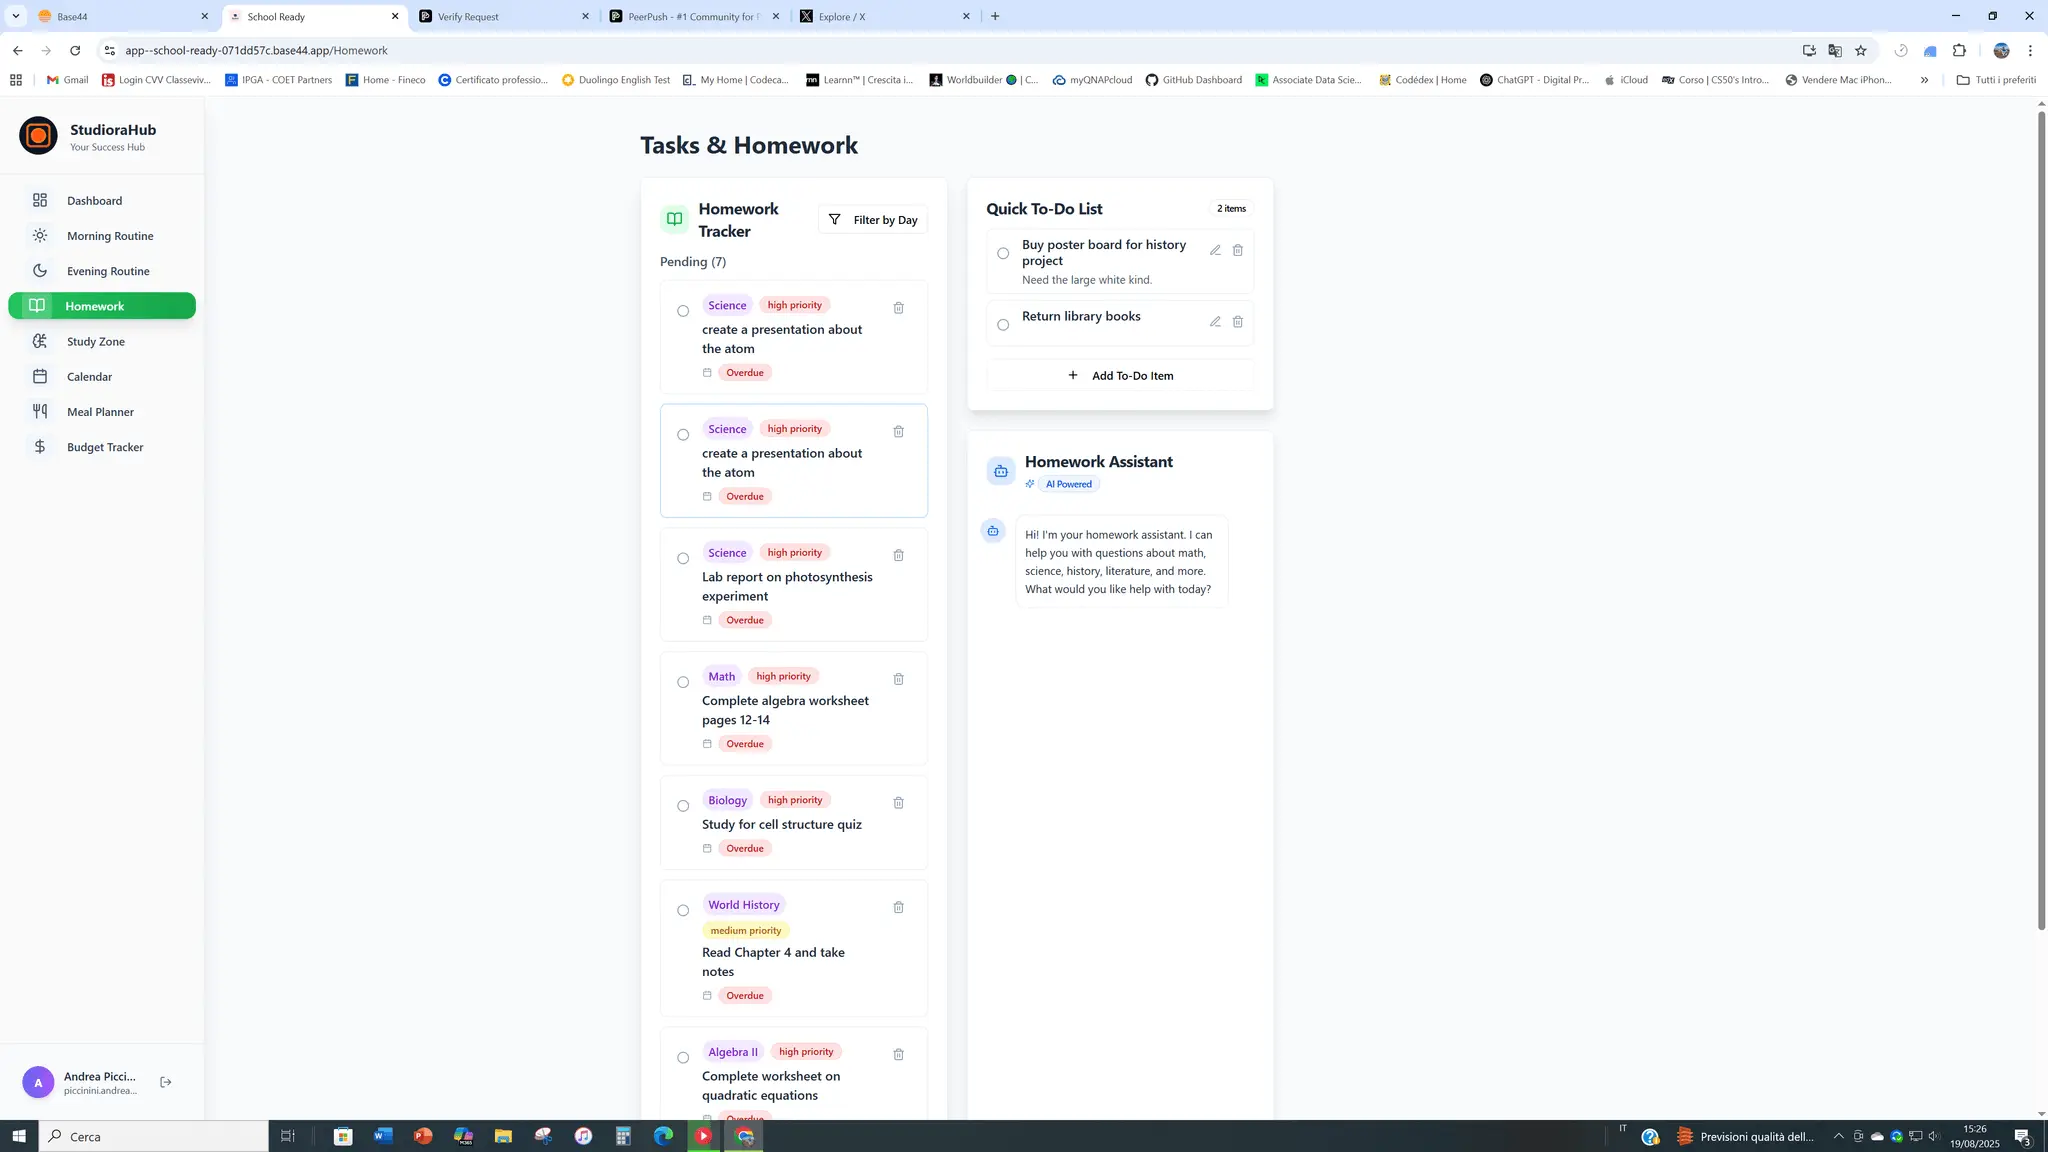
Task: Open Meal Planner in sidebar
Action: (102, 412)
